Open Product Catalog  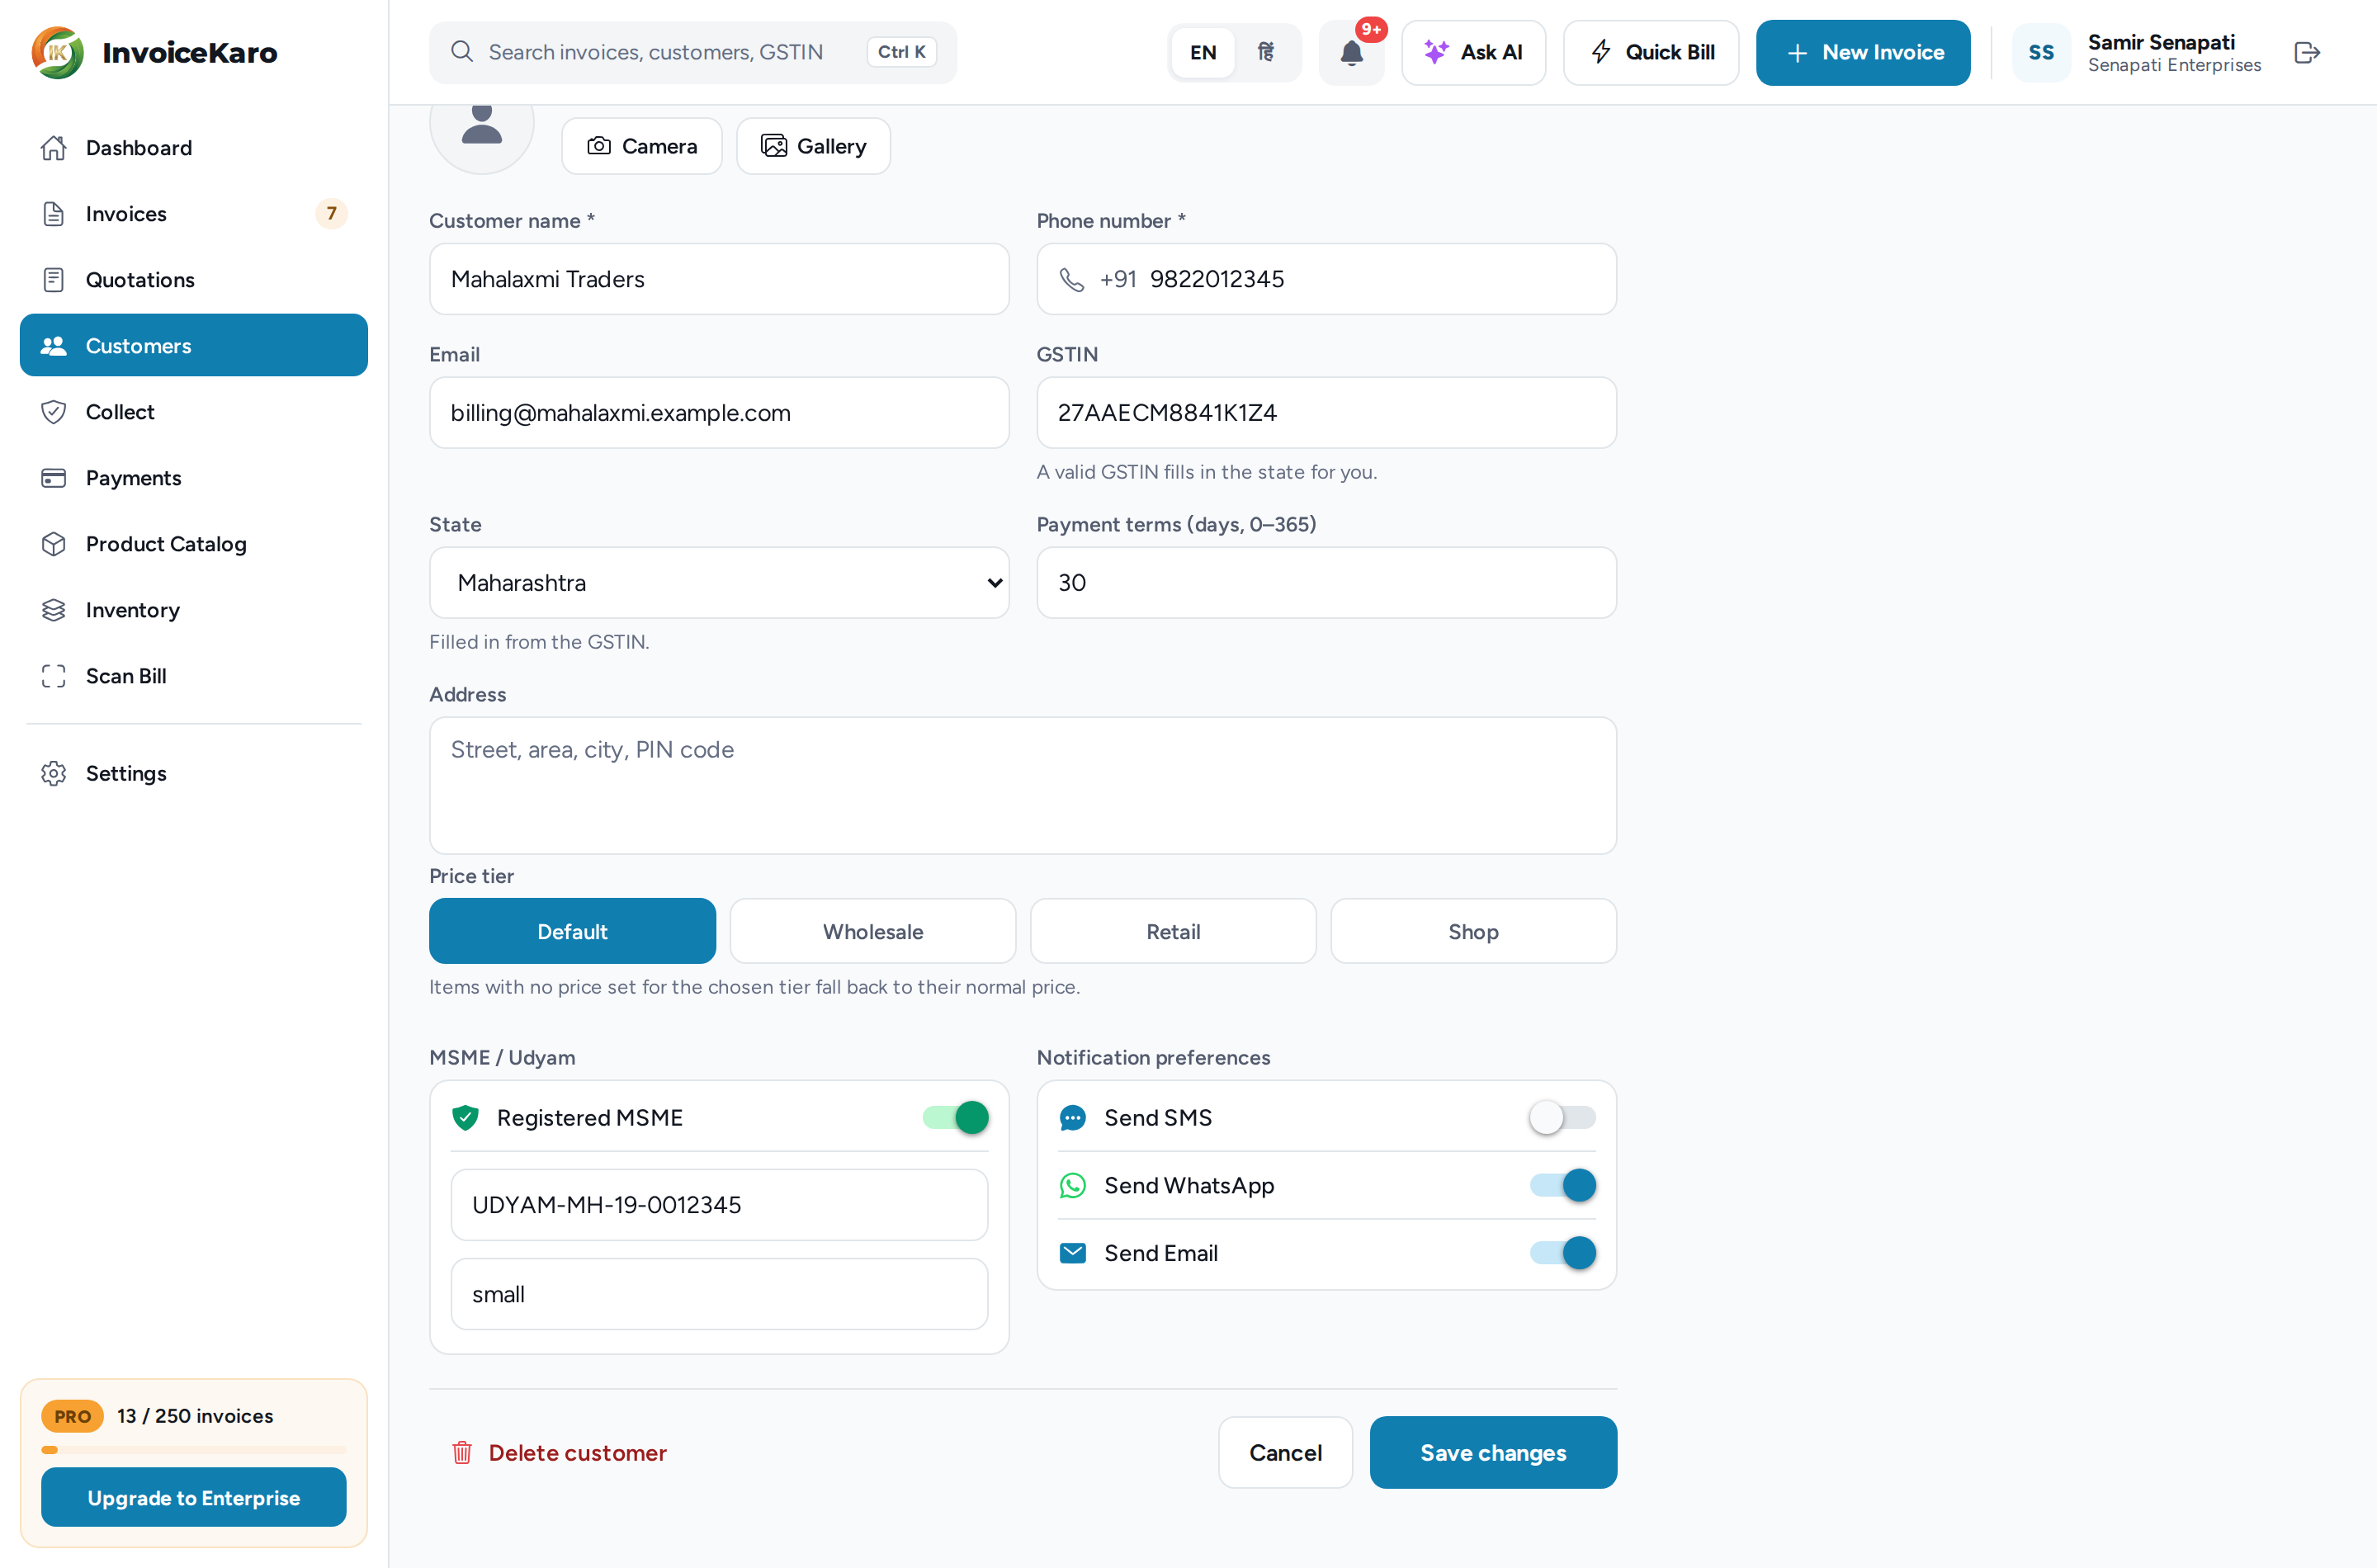pos(194,544)
